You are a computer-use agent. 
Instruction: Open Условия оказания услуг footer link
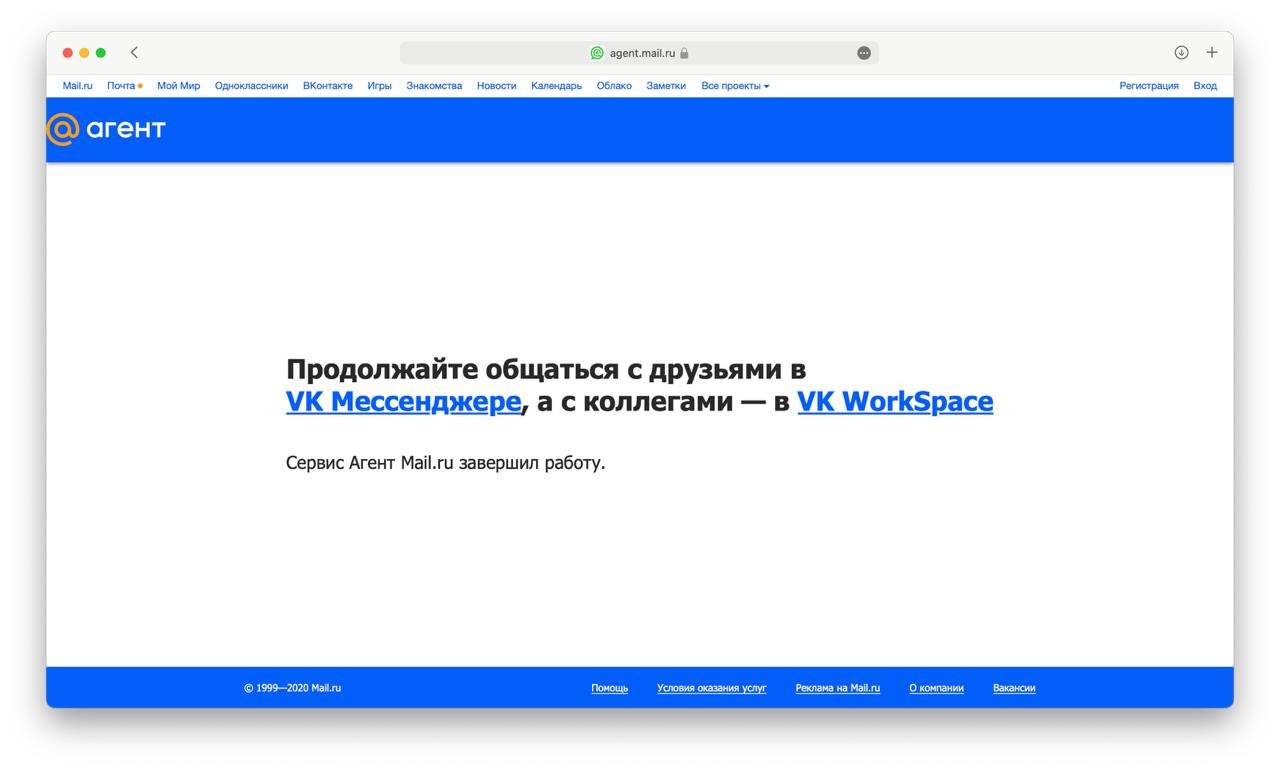tap(712, 688)
